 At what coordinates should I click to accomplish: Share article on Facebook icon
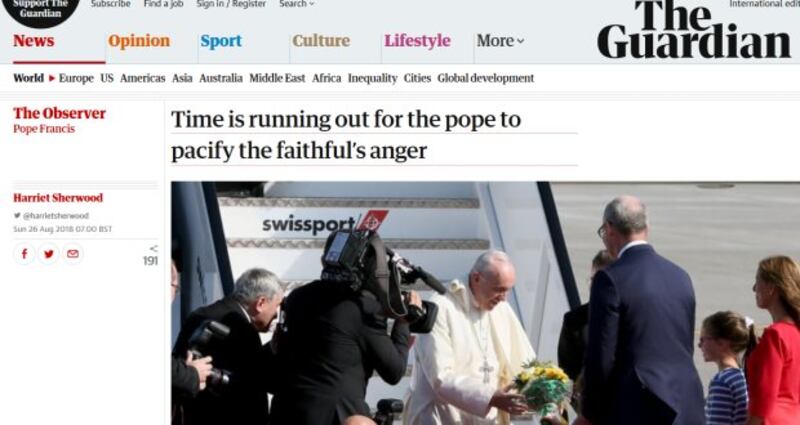pyautogui.click(x=24, y=254)
